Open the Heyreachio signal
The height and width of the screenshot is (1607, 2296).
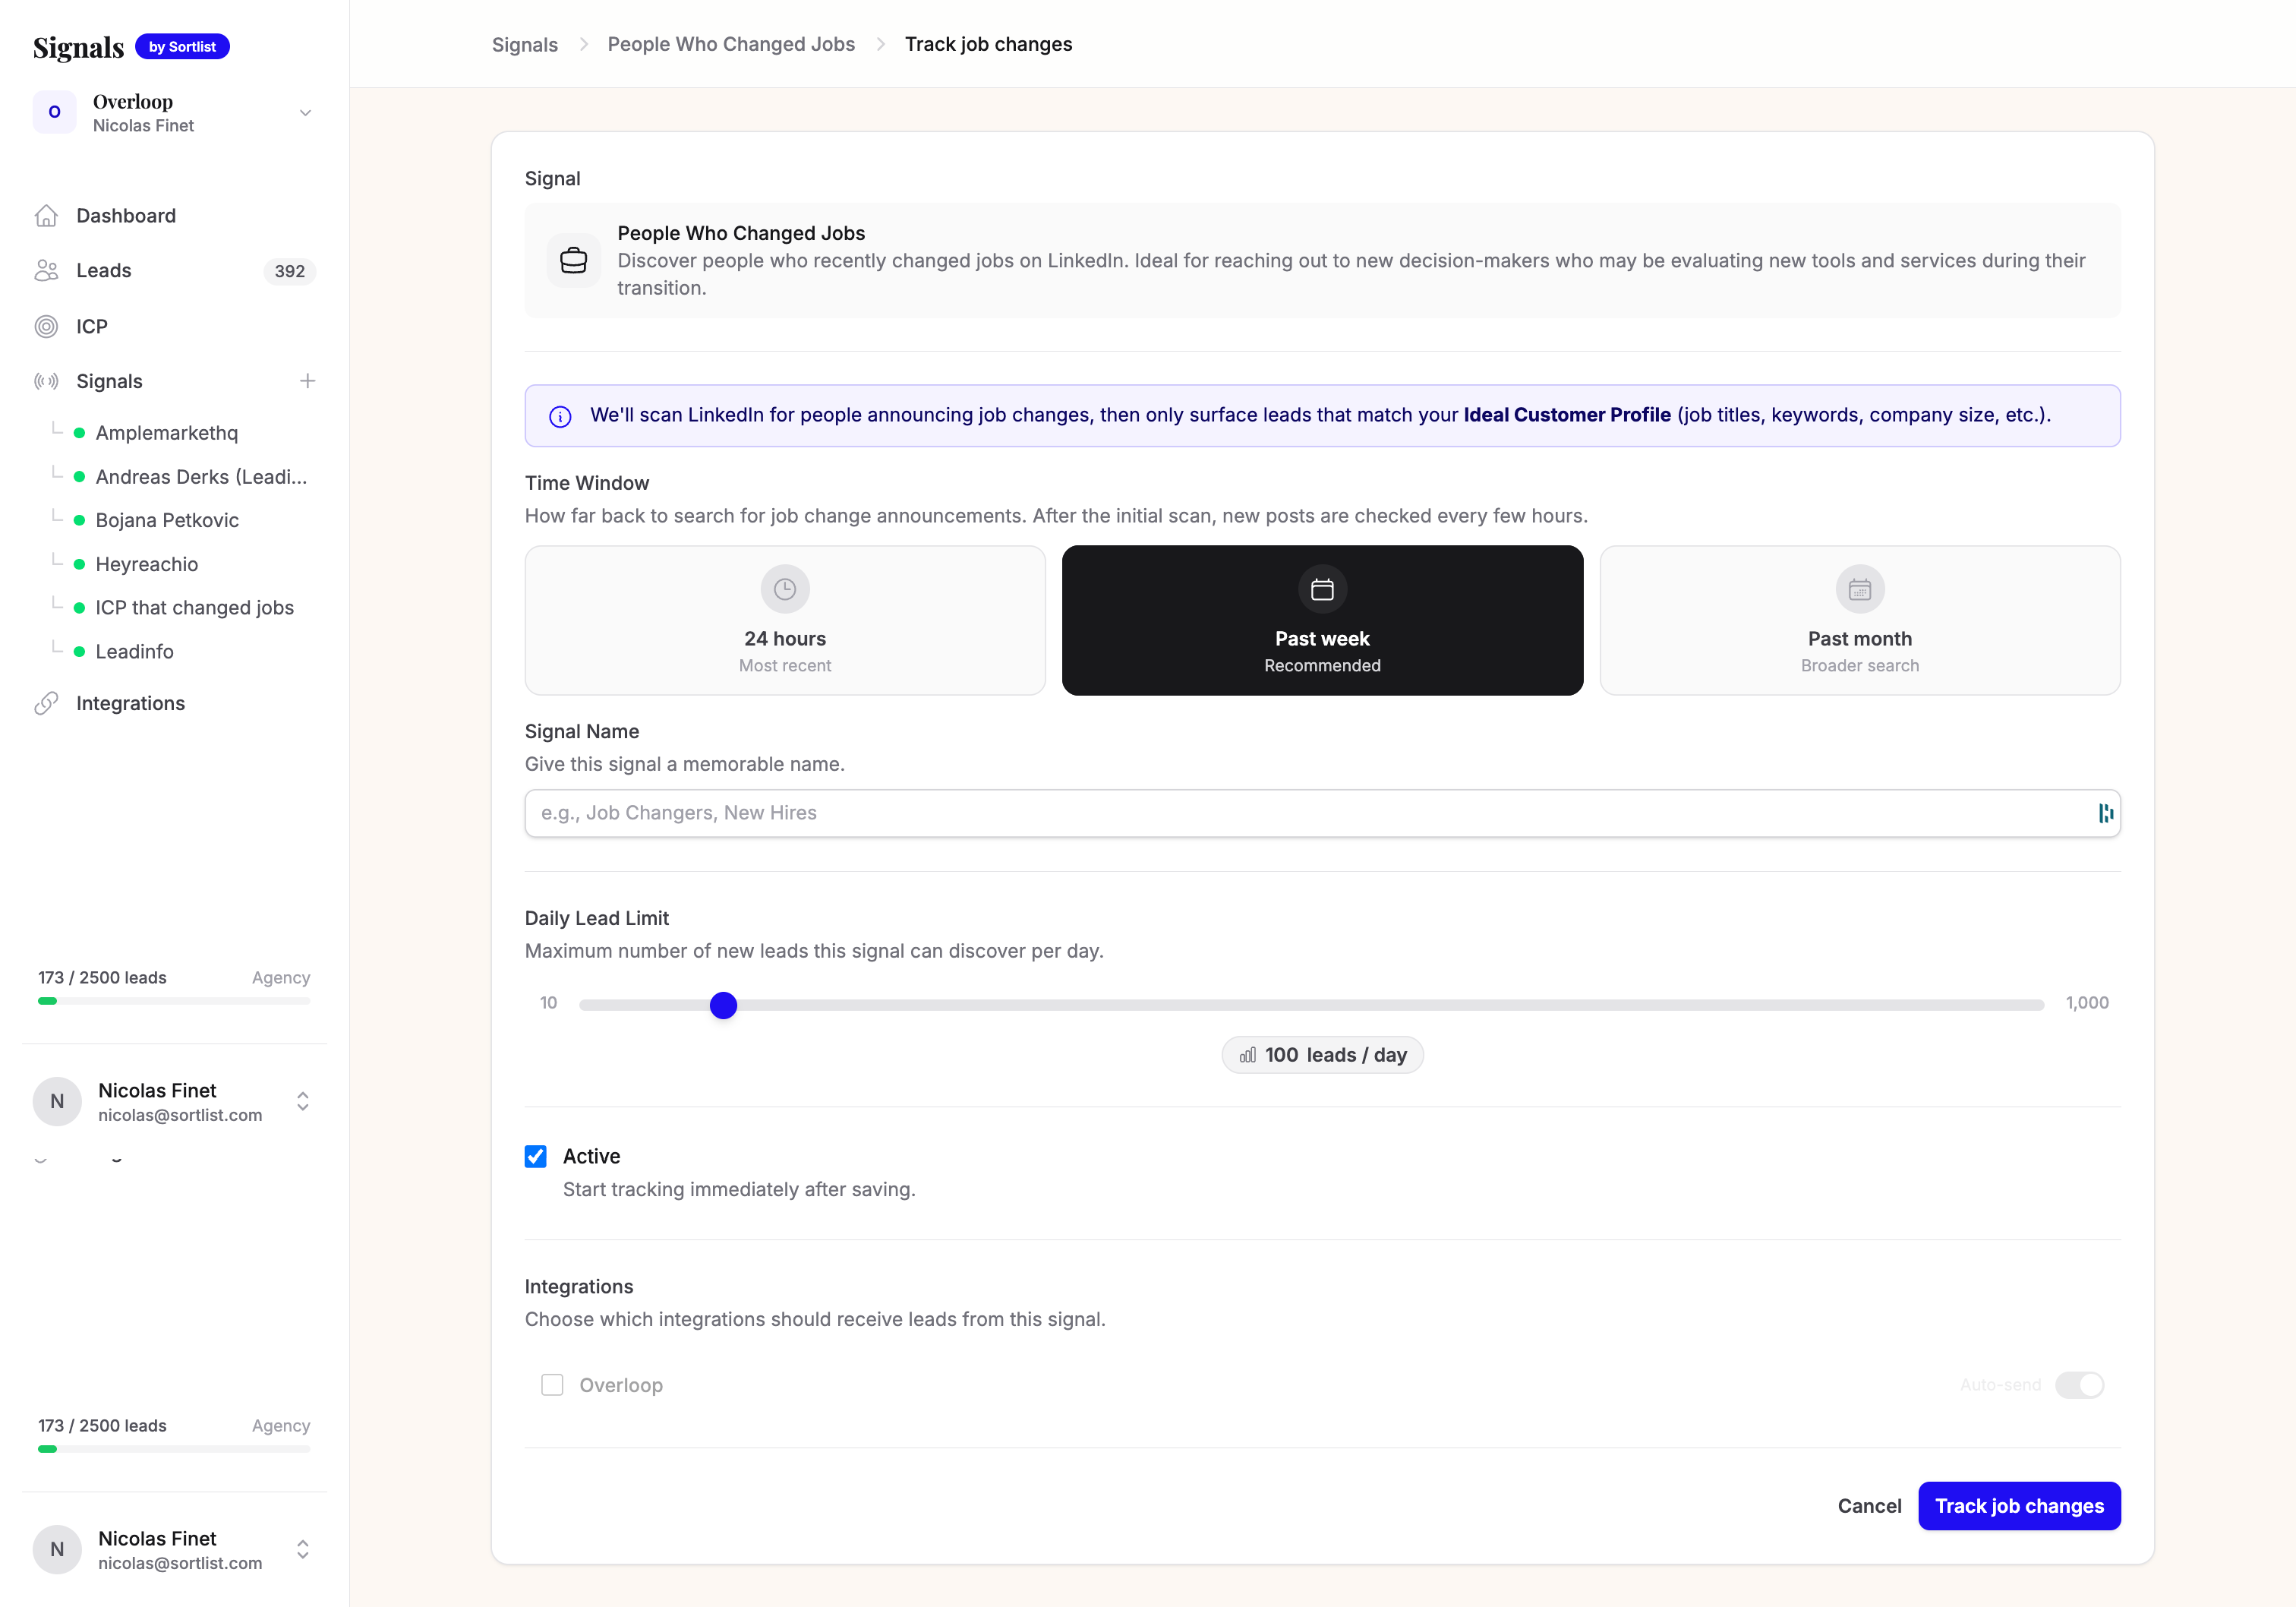147,564
